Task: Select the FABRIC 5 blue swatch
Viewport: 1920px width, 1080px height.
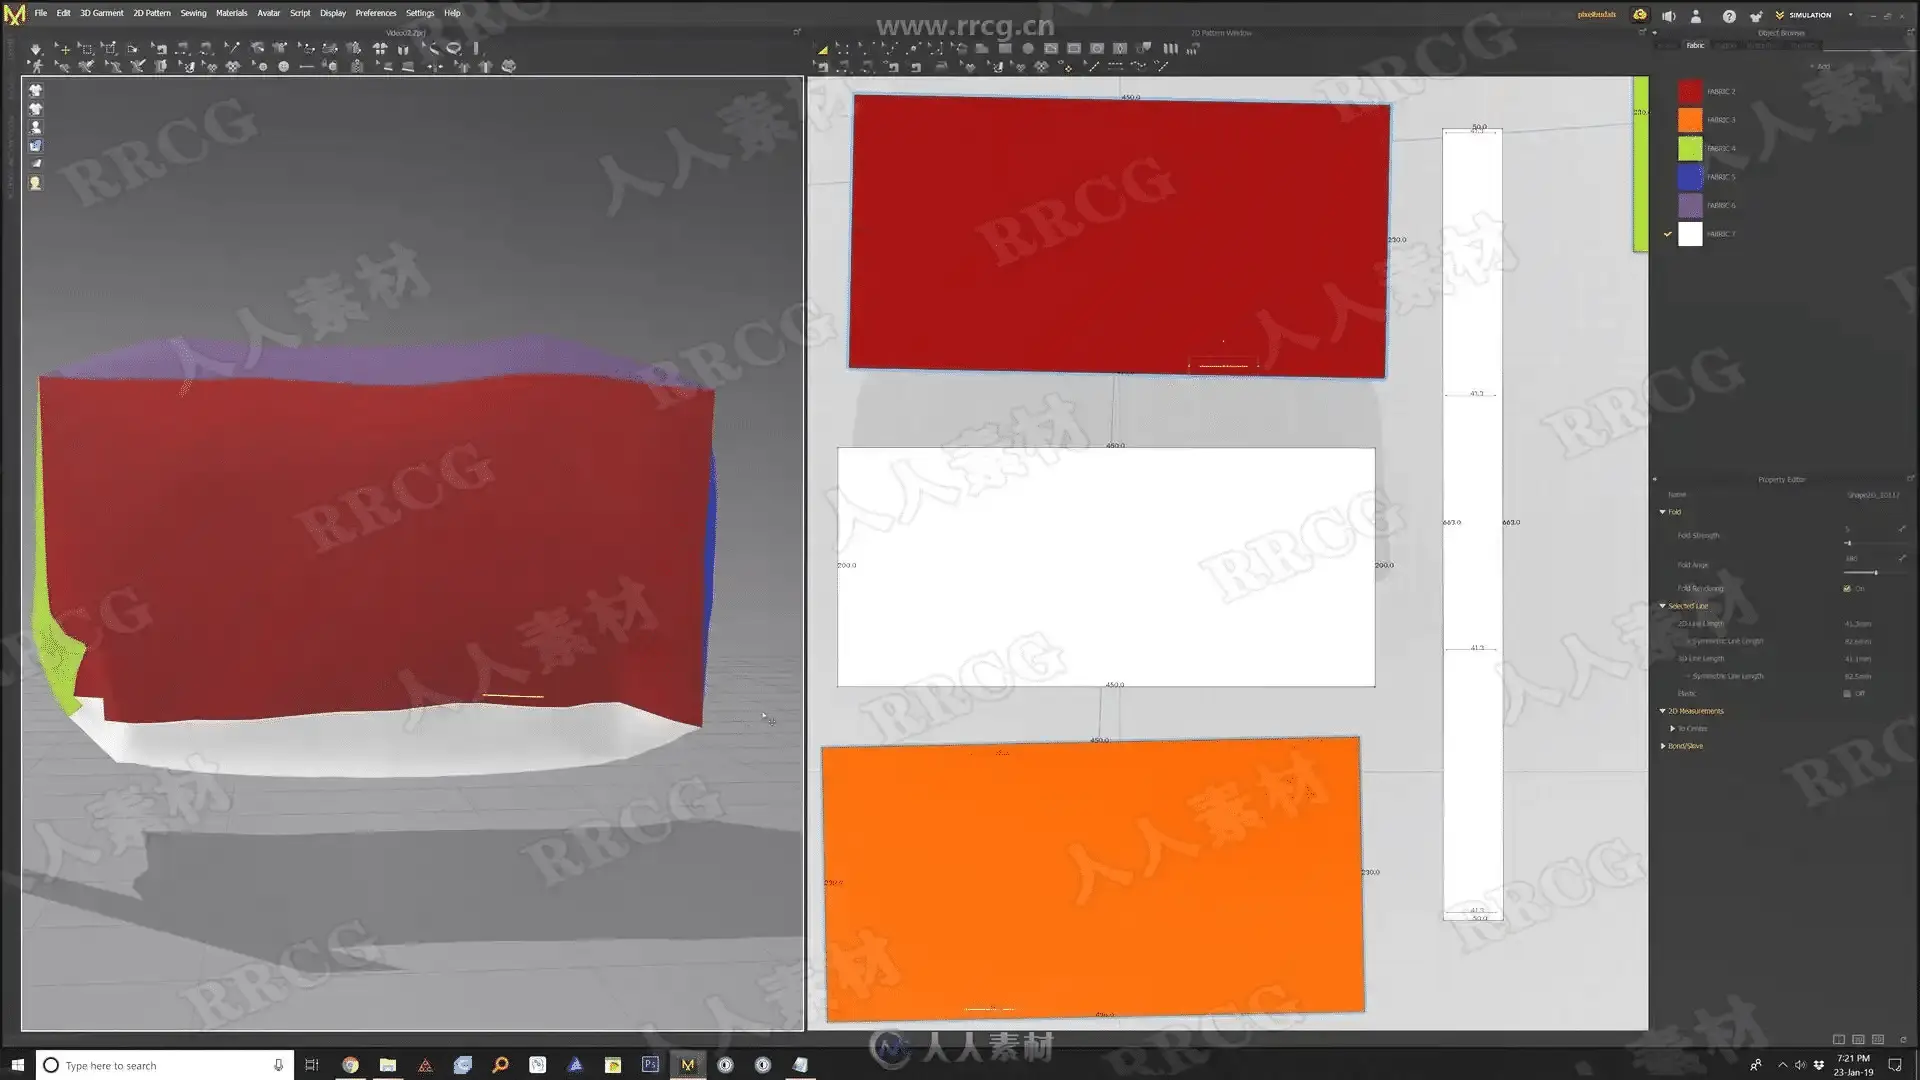Action: 1690,177
